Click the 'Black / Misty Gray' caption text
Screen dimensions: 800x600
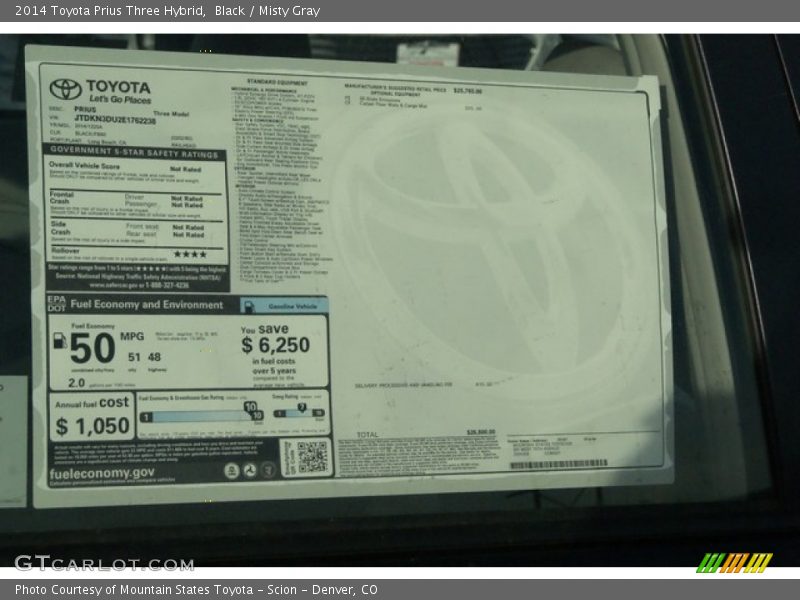pos(267,11)
